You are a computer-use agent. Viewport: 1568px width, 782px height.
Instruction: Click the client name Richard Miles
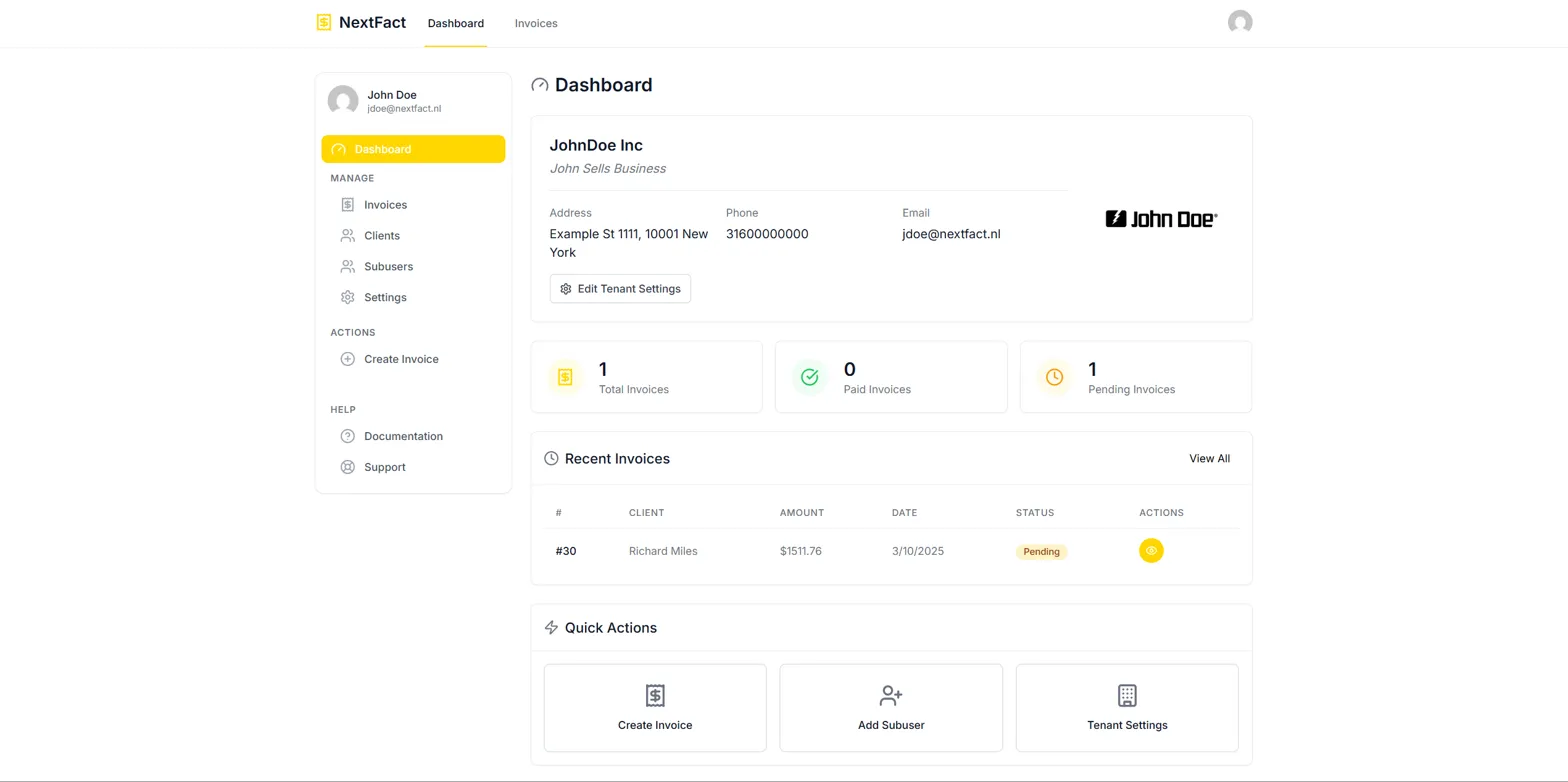[x=663, y=551]
